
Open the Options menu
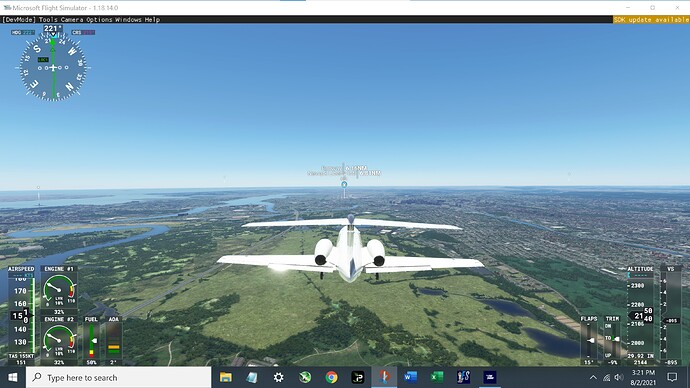coord(99,19)
